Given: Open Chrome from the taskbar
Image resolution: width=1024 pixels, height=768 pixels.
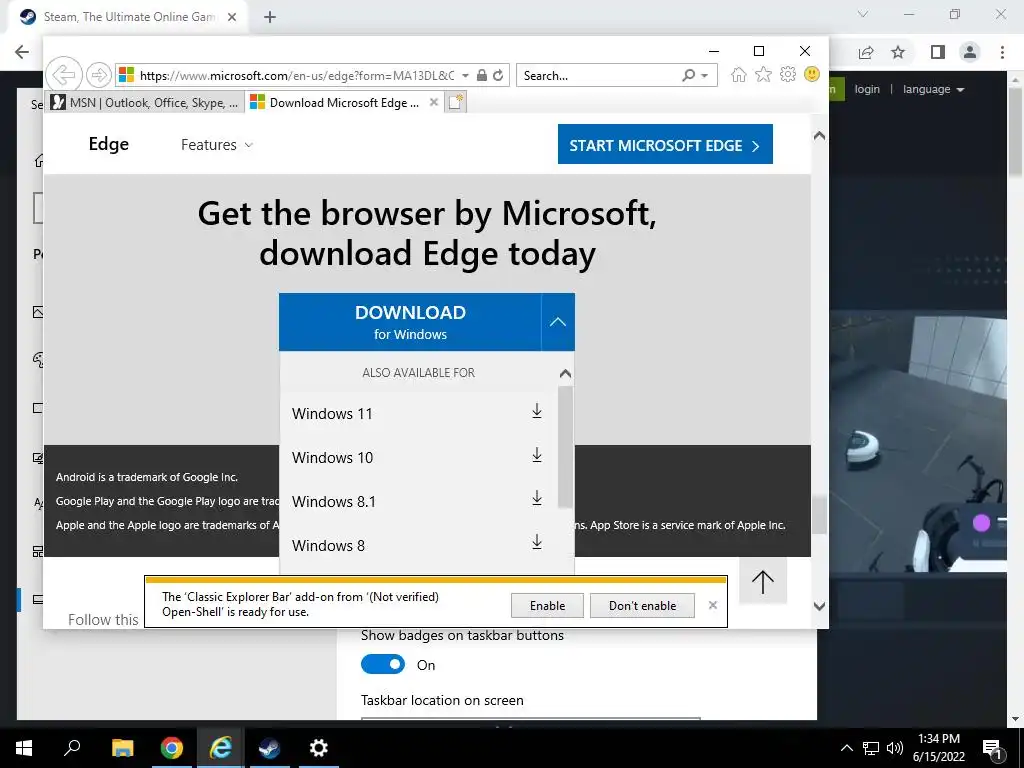Looking at the screenshot, I should point(172,748).
